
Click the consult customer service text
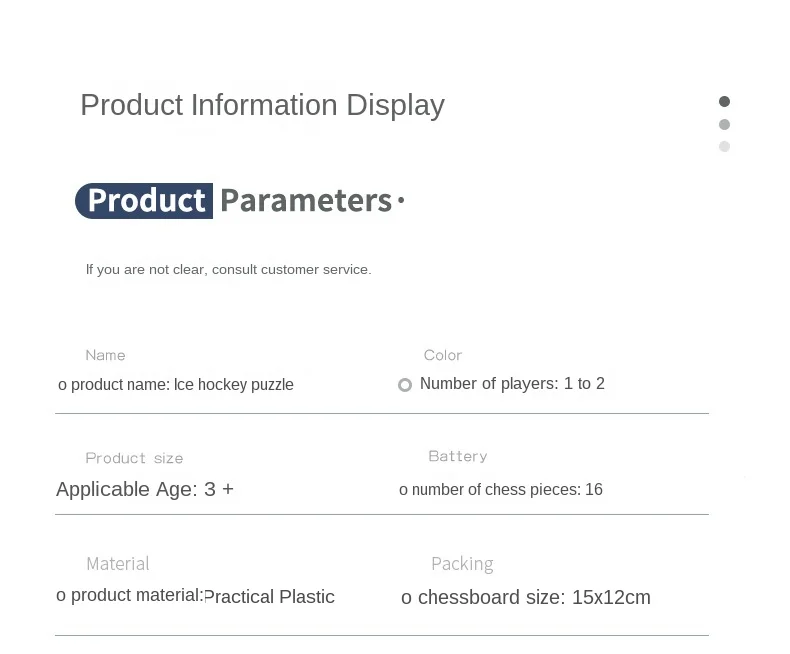pos(228,269)
